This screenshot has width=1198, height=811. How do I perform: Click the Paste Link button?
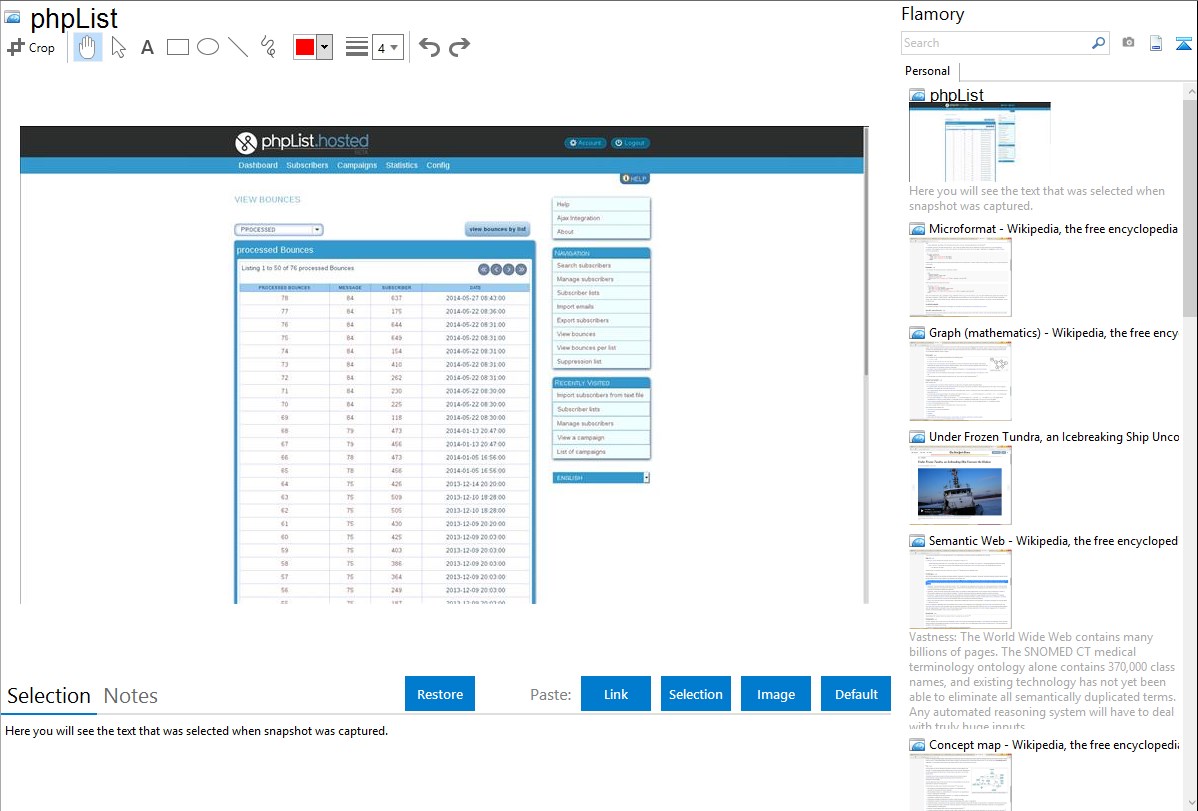pyautogui.click(x=616, y=694)
